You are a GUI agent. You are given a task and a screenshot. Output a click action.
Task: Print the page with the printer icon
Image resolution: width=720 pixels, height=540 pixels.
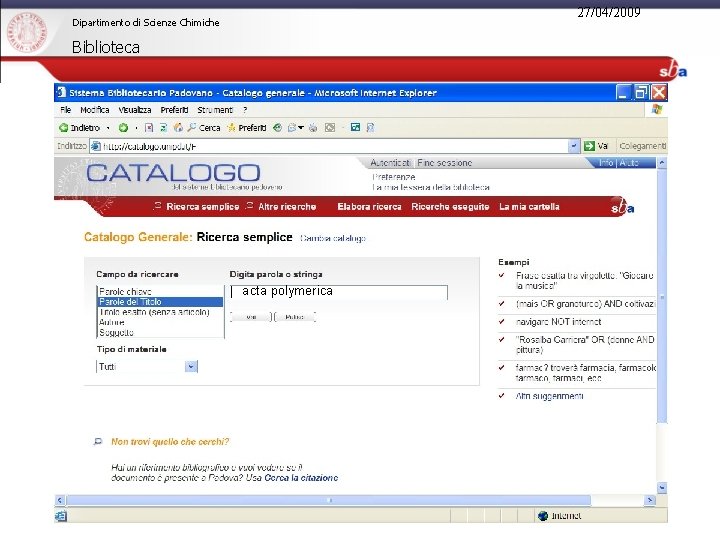pyautogui.click(x=313, y=128)
